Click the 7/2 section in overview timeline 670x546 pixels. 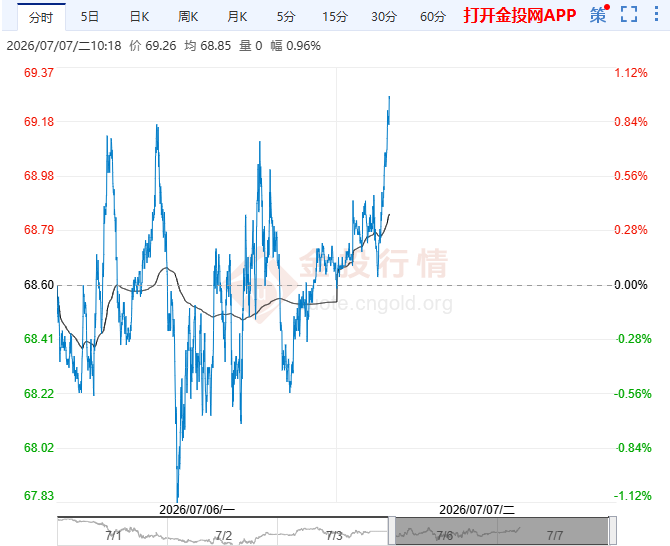pyautogui.click(x=223, y=531)
